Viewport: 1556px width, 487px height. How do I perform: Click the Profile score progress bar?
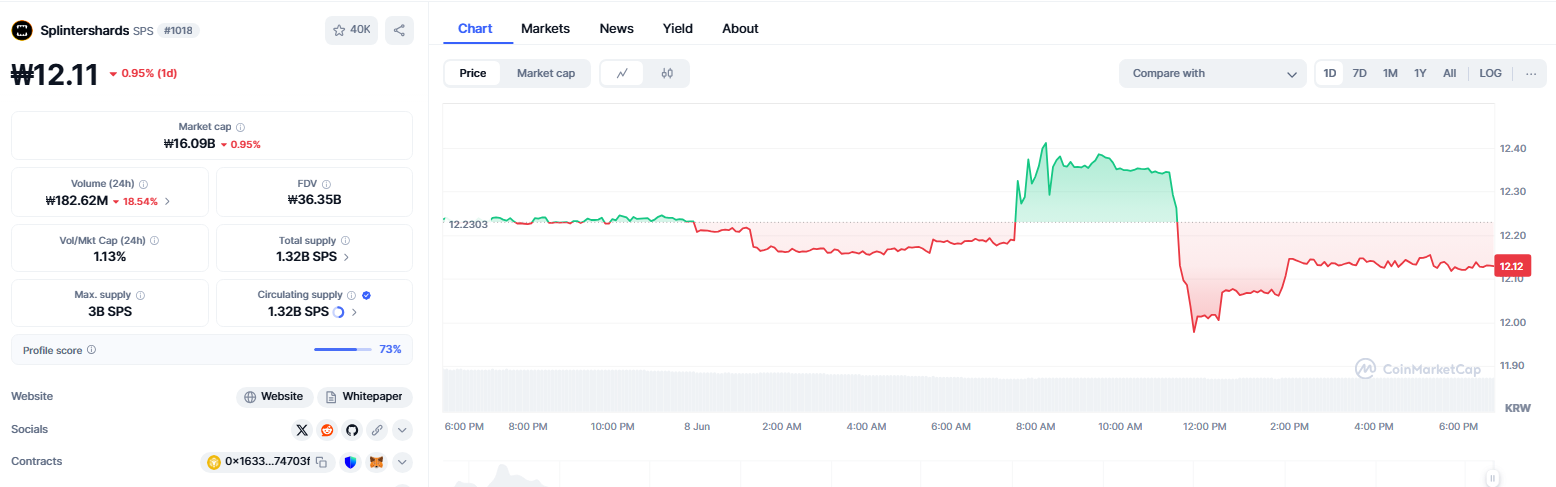pyautogui.click(x=342, y=350)
